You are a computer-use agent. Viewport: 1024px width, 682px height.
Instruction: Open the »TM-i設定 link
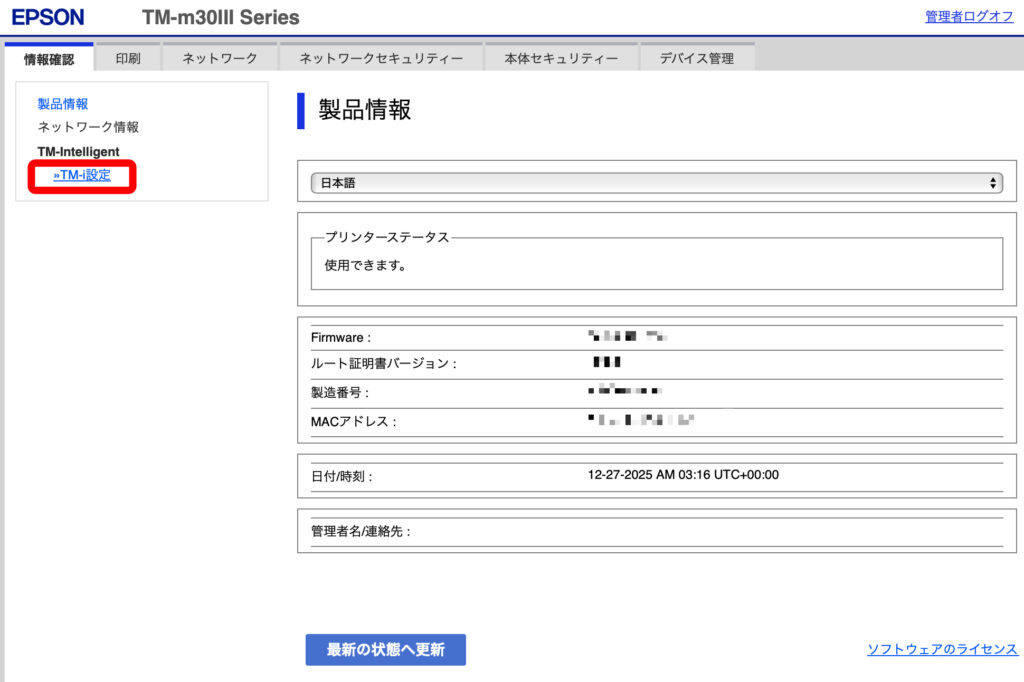pos(82,176)
